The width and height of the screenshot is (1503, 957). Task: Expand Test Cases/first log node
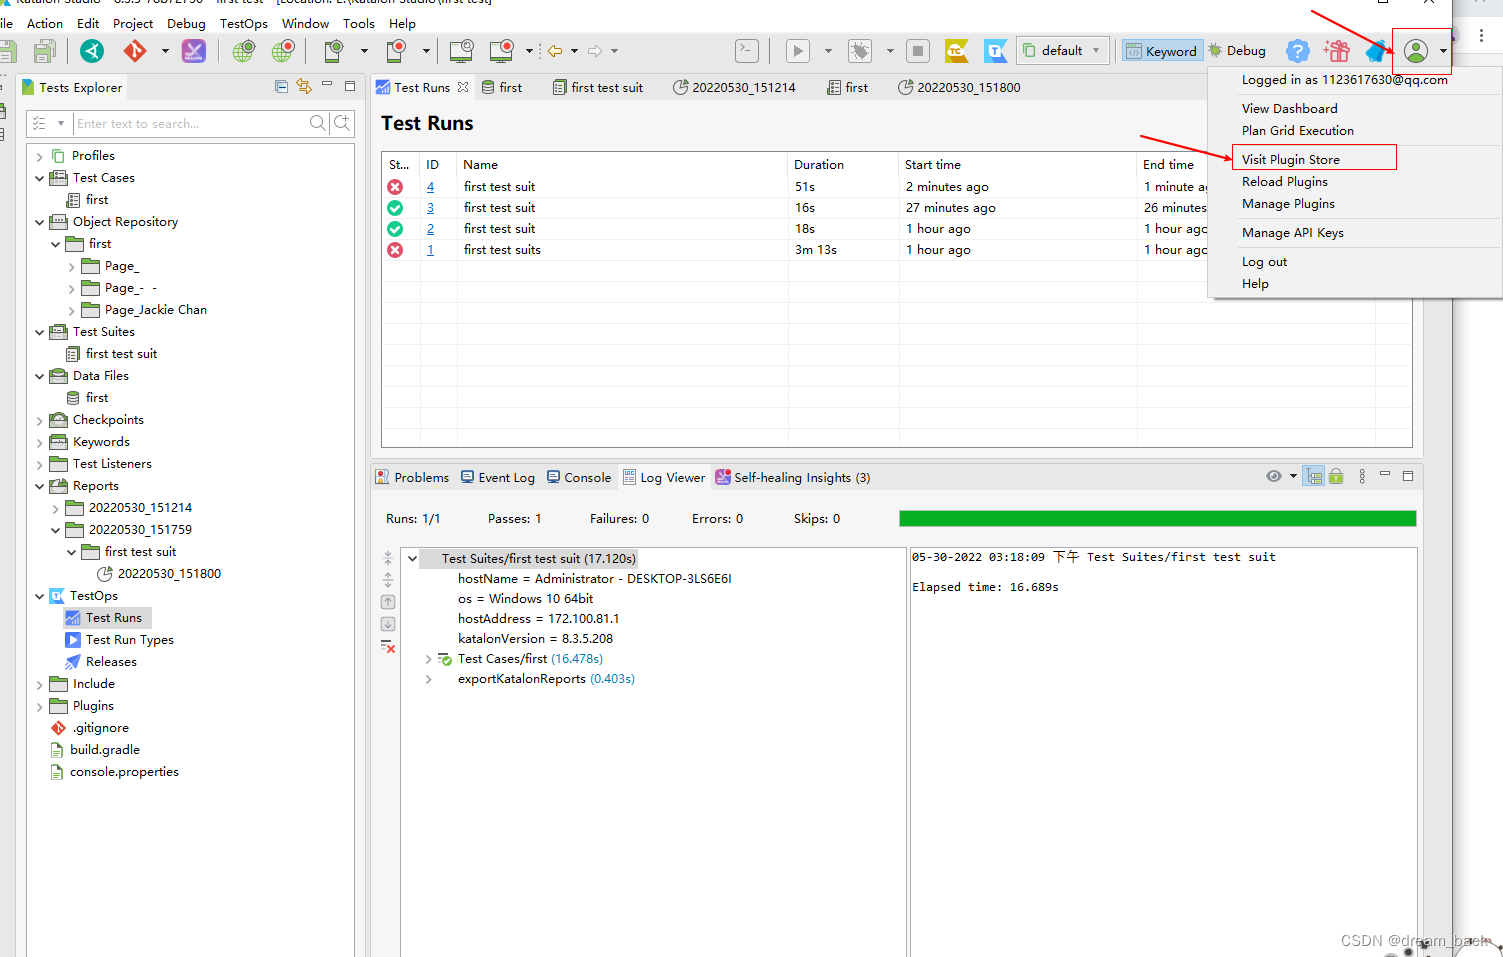(x=428, y=659)
